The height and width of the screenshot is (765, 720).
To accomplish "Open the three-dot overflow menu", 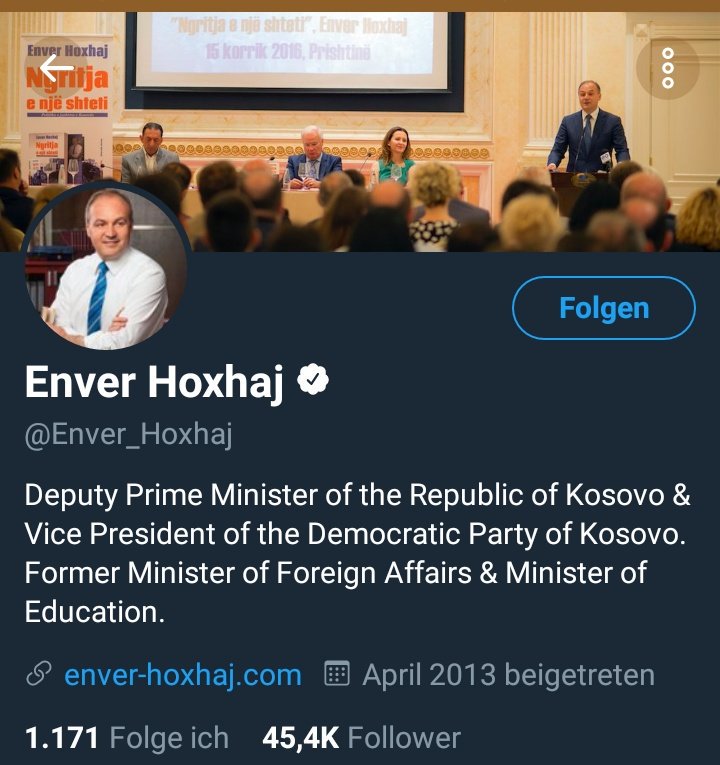I will pyautogui.click(x=667, y=68).
